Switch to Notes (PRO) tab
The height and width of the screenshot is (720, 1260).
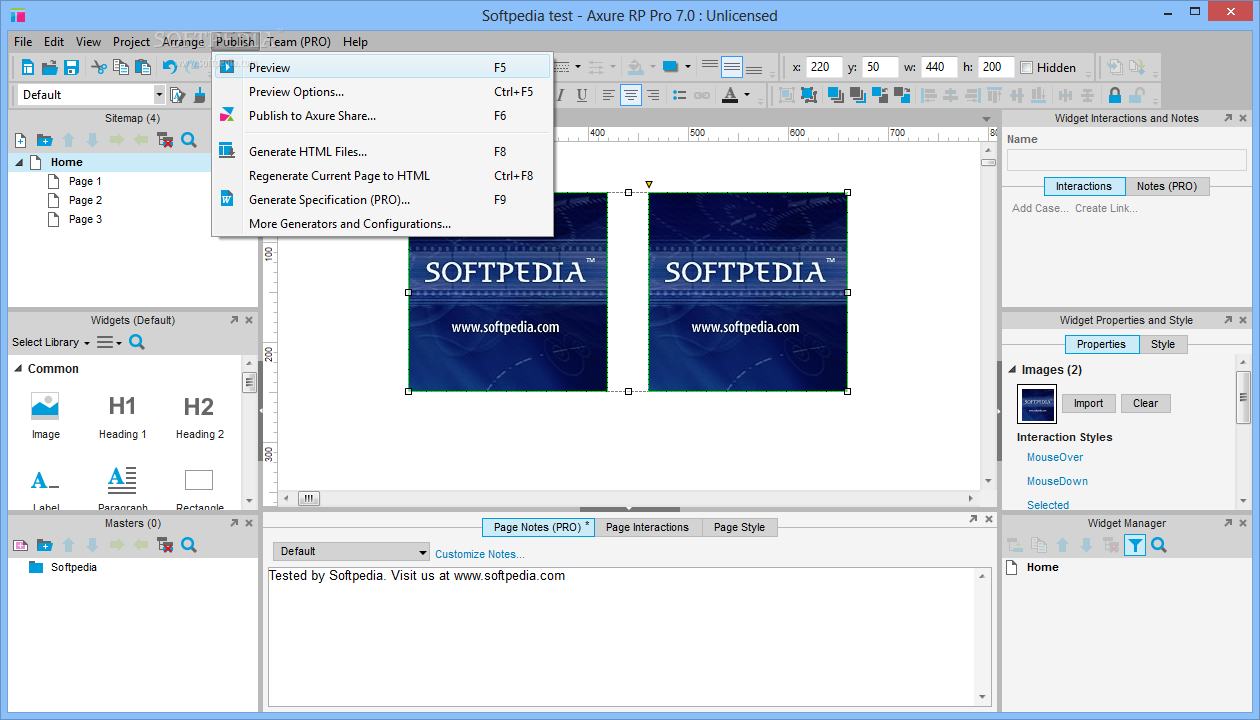point(1167,186)
